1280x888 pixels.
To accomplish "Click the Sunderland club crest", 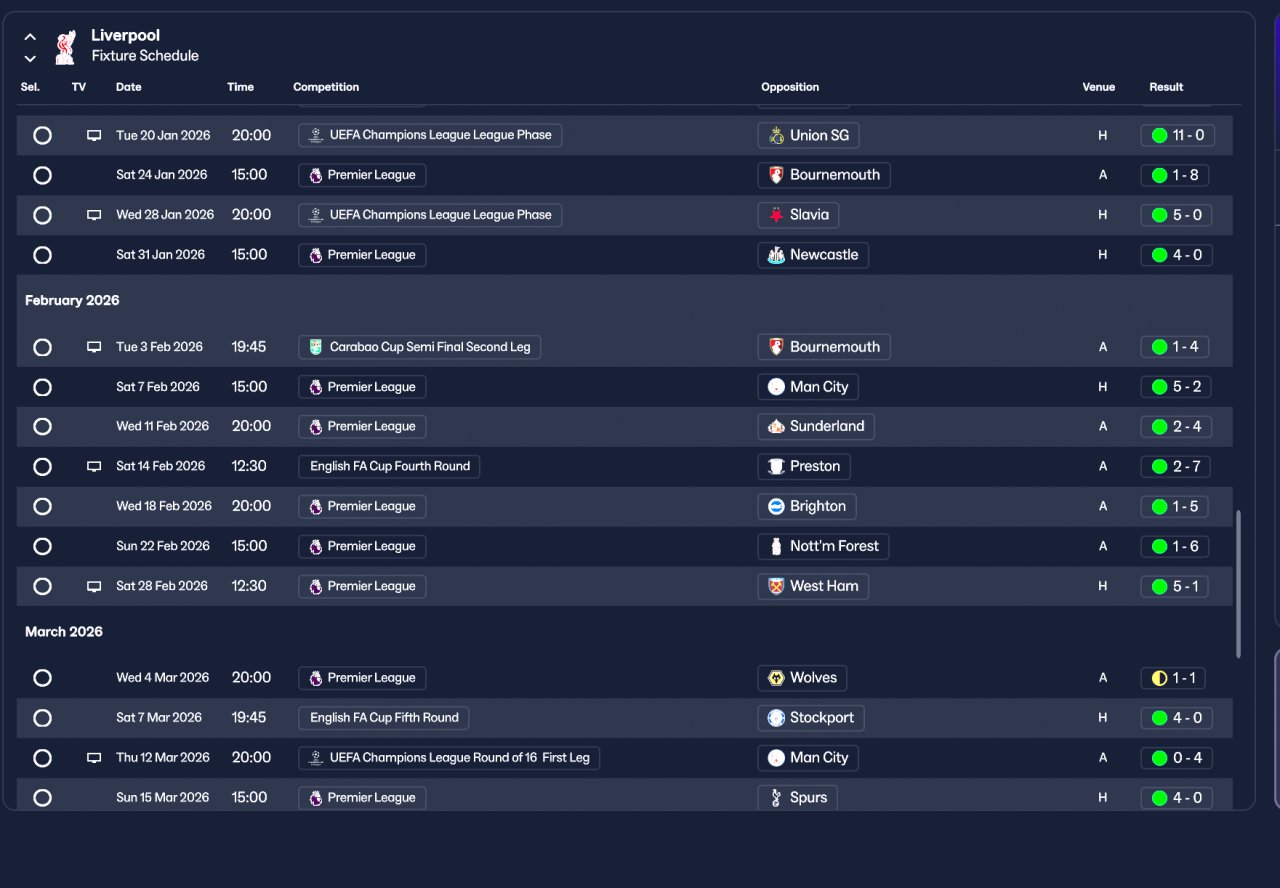I will point(776,427).
